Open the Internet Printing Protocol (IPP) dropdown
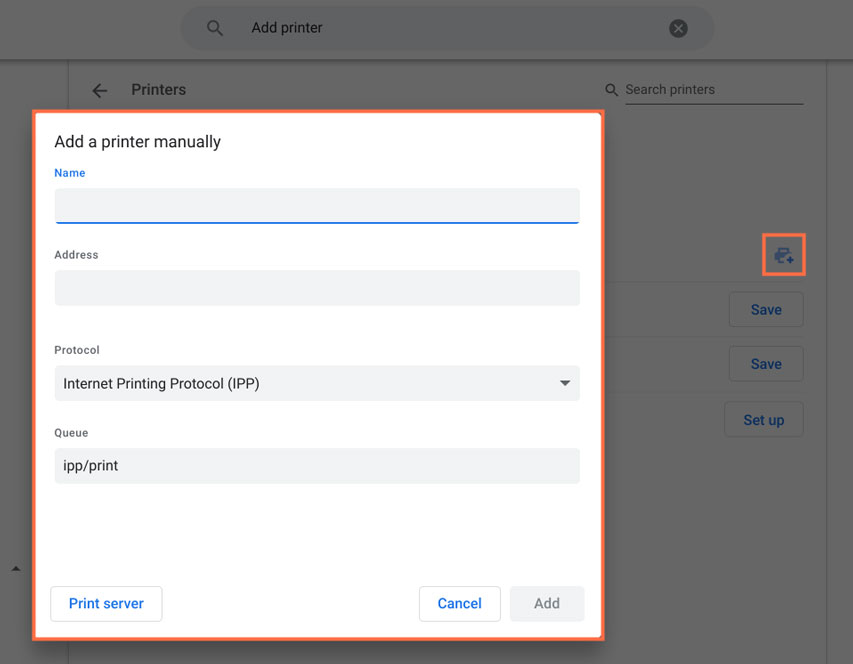853x664 pixels. [x=317, y=383]
